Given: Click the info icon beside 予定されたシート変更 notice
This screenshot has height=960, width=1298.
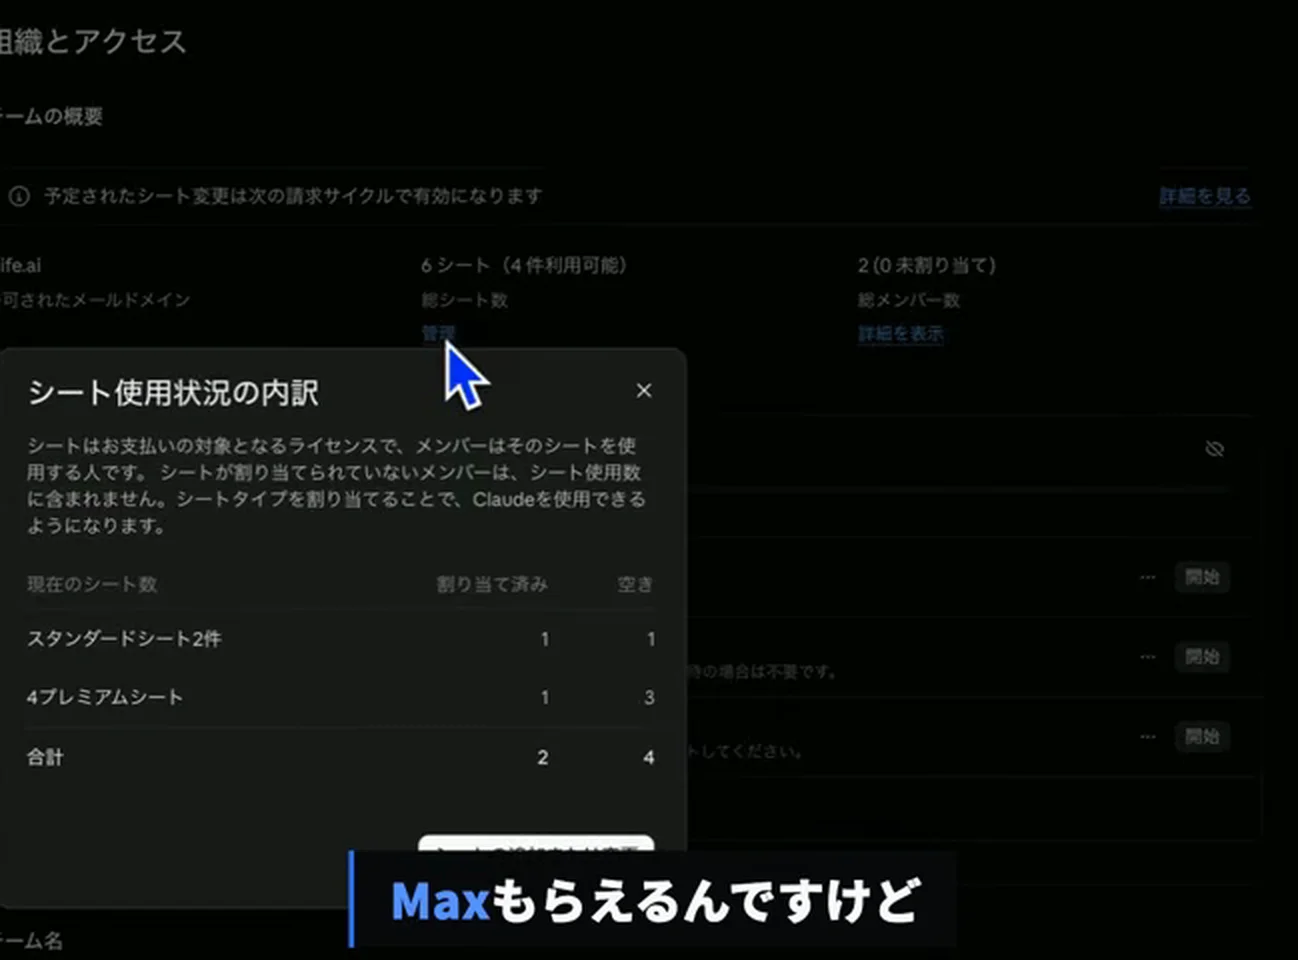Looking at the screenshot, I should pyautogui.click(x=19, y=196).
